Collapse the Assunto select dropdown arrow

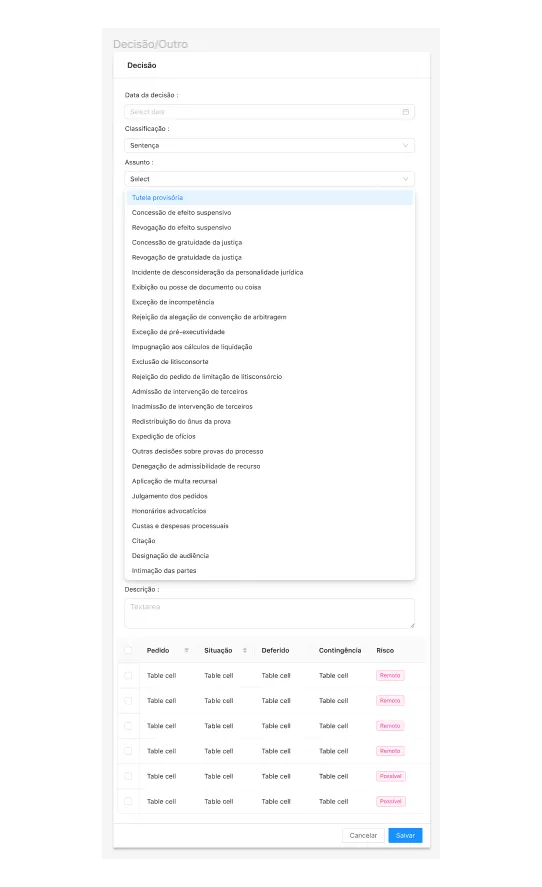[406, 179]
